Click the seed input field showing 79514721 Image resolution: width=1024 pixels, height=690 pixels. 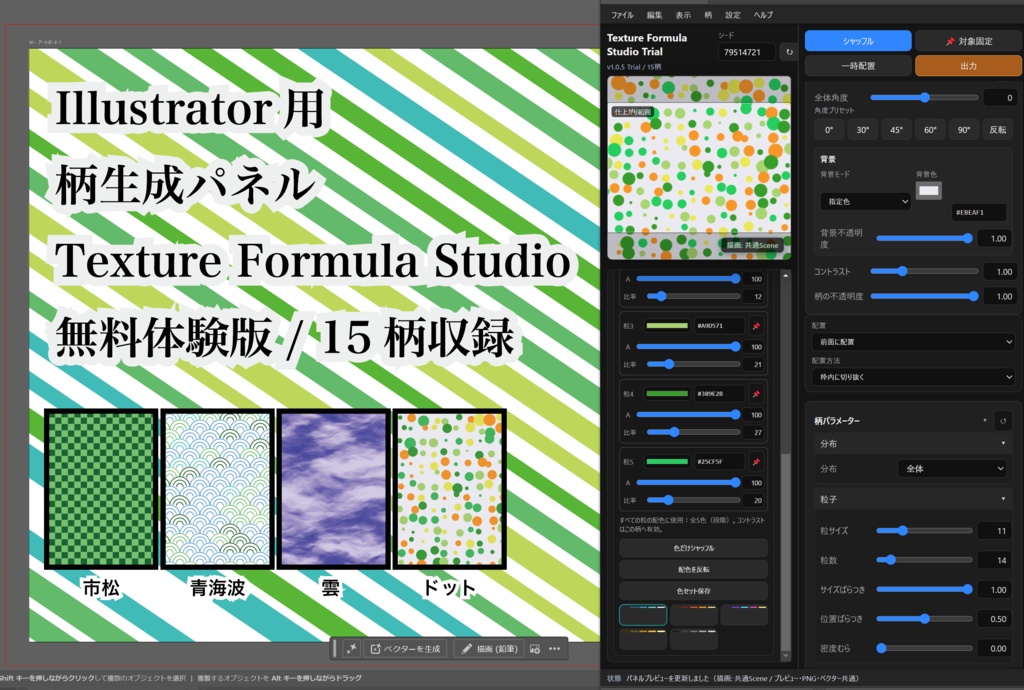coord(746,52)
